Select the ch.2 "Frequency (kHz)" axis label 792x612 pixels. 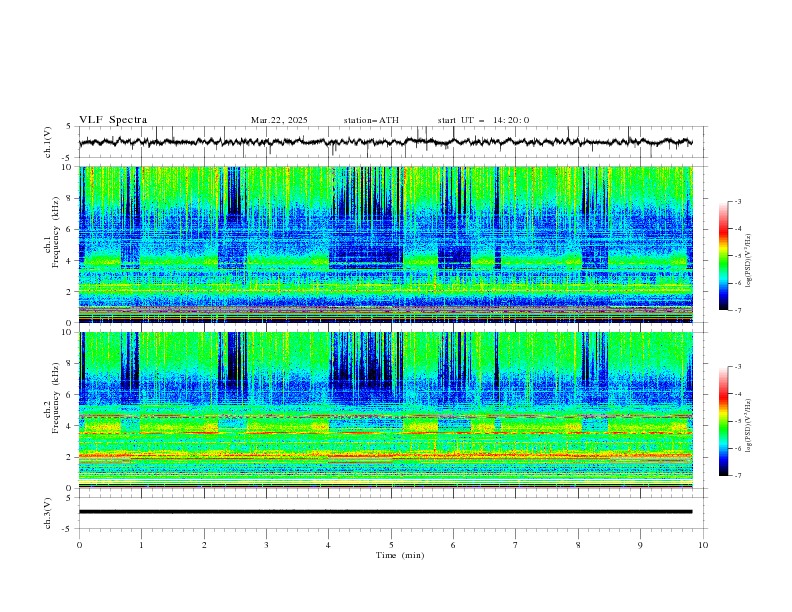click(57, 398)
